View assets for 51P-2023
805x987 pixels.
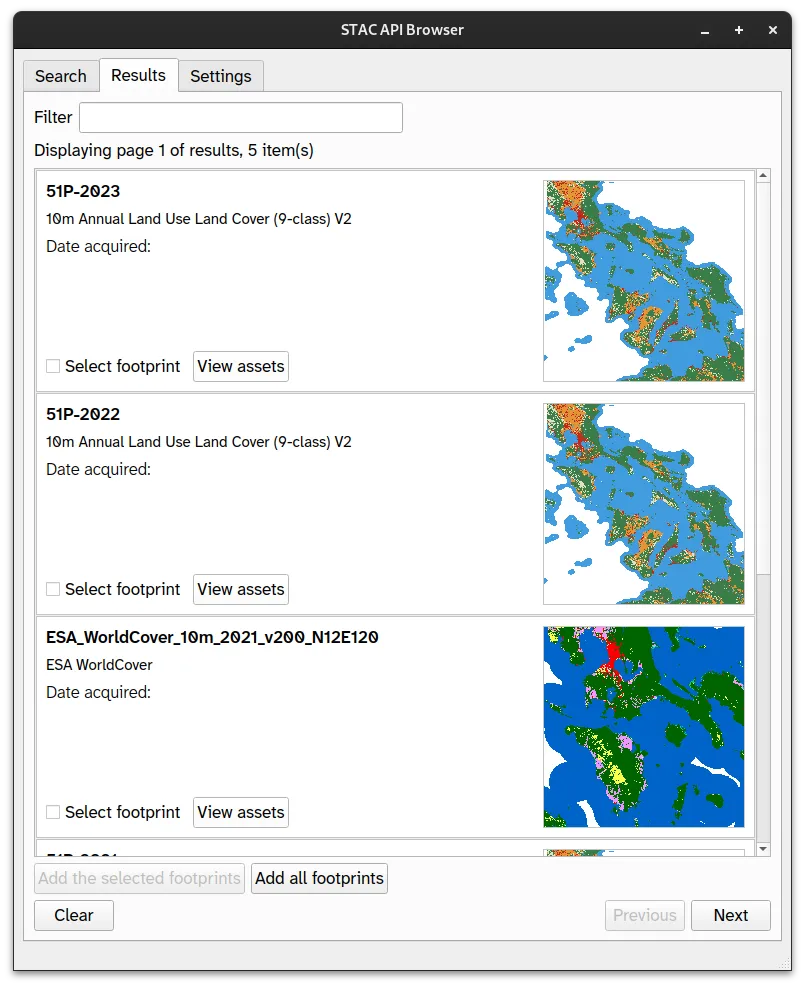(241, 367)
